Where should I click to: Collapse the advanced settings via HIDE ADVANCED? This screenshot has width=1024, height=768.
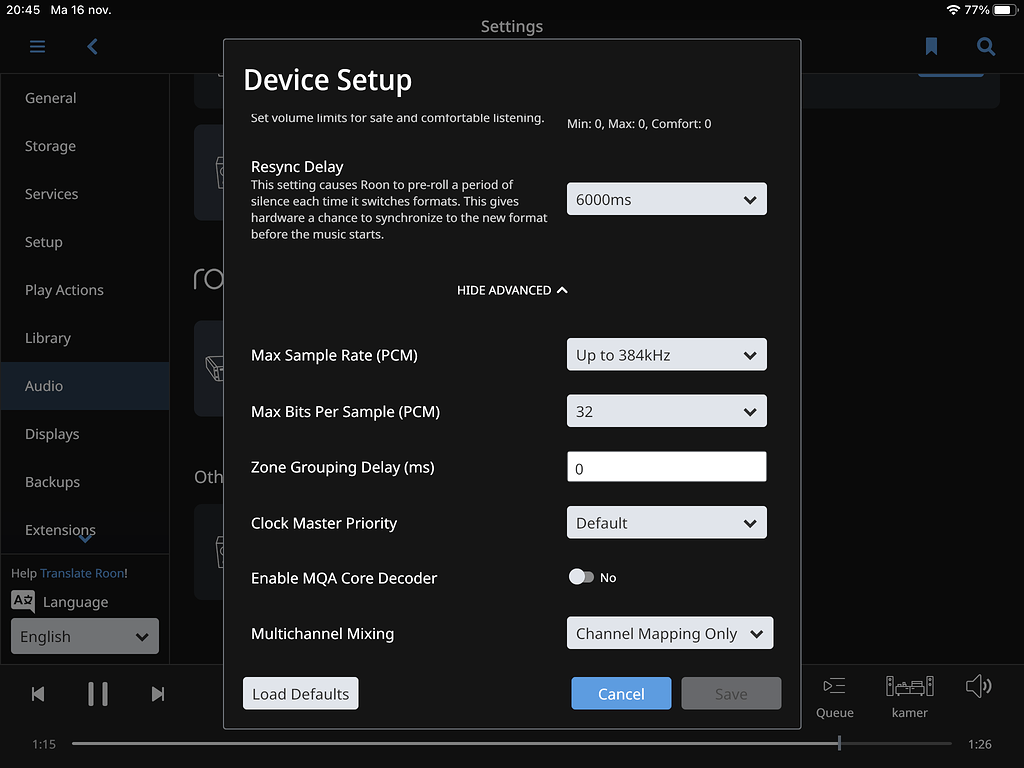click(x=512, y=290)
